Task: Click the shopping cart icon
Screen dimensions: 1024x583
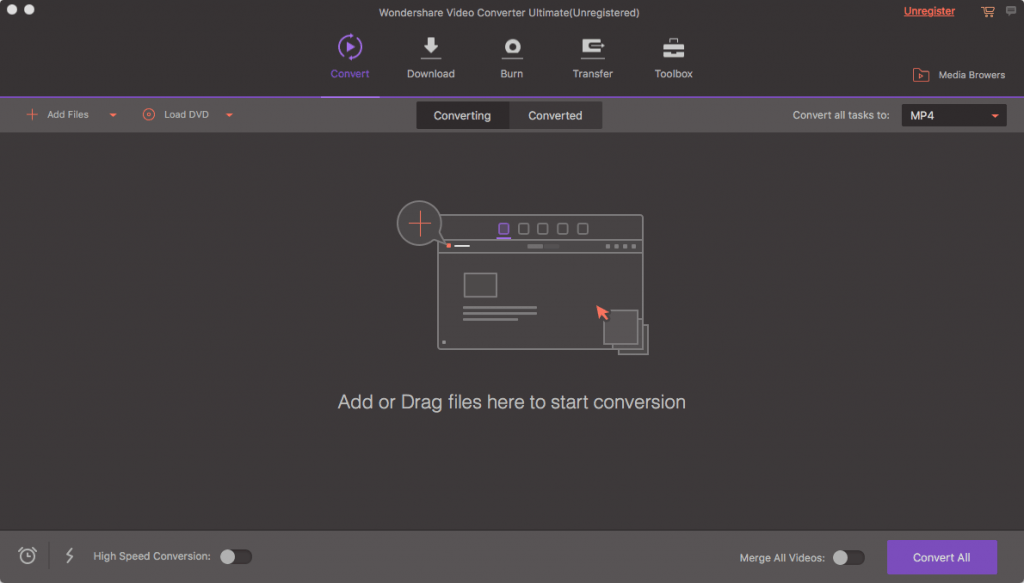Action: [x=987, y=12]
